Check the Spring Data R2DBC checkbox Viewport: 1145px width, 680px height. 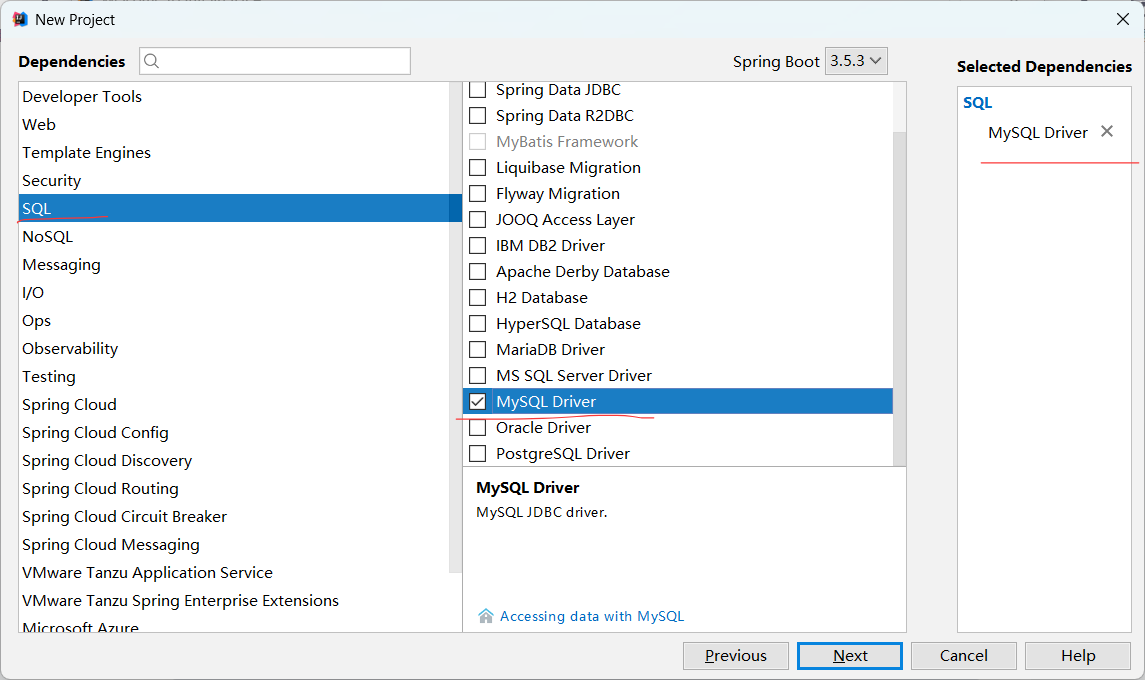tap(478, 115)
